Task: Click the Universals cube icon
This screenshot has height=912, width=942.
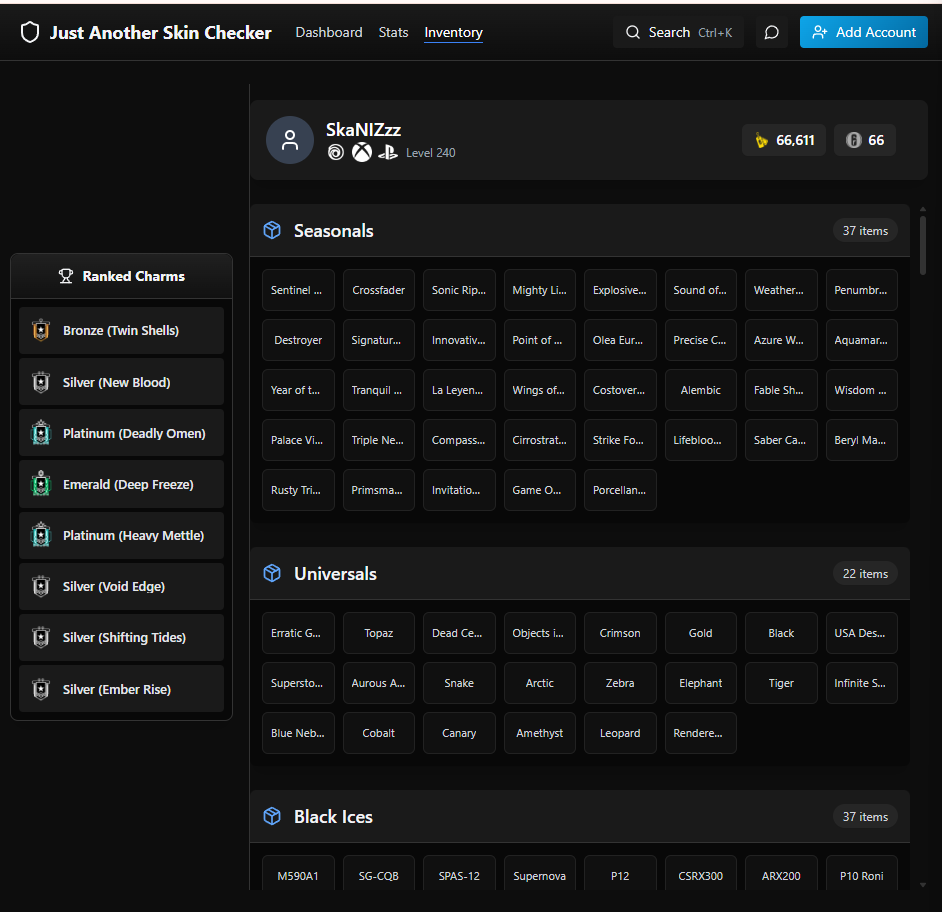Action: [272, 573]
